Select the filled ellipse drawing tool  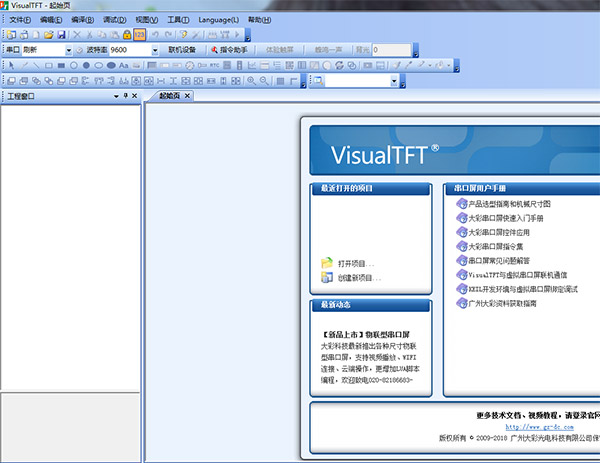111,65
